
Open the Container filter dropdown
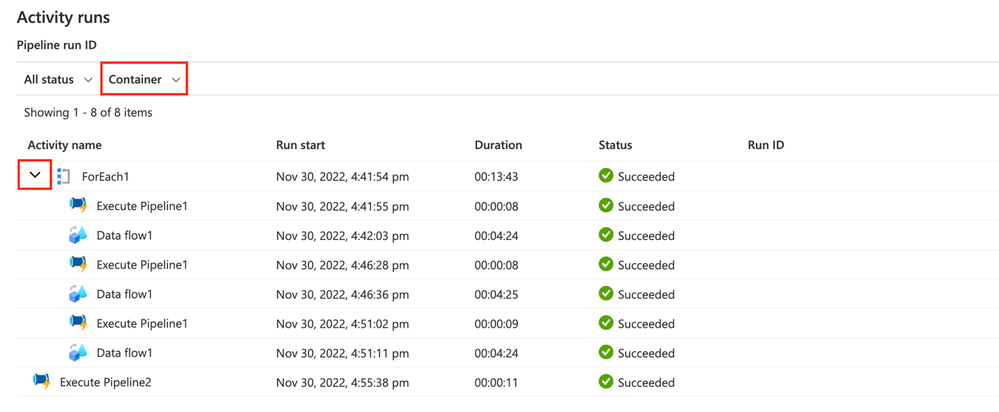click(145, 80)
